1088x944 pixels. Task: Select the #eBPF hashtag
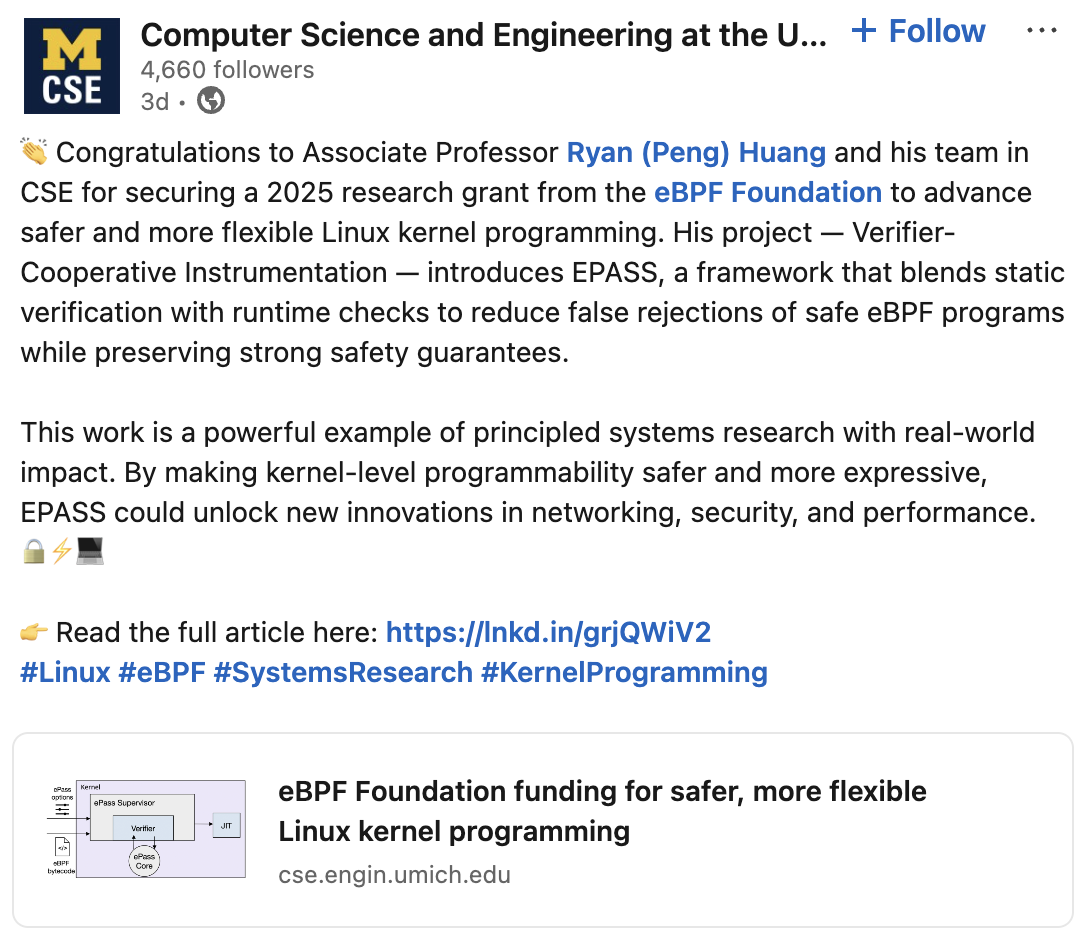tap(161, 672)
